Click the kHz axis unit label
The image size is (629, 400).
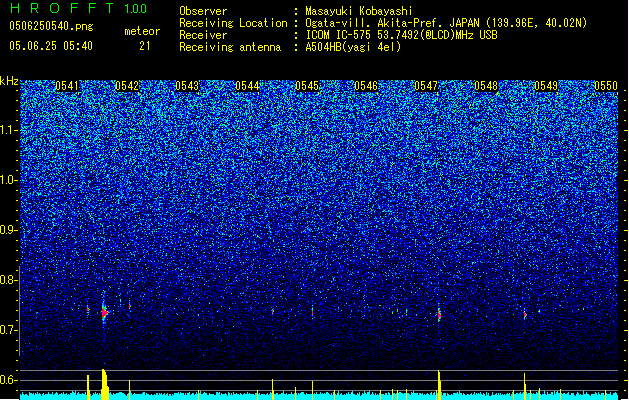[9, 81]
